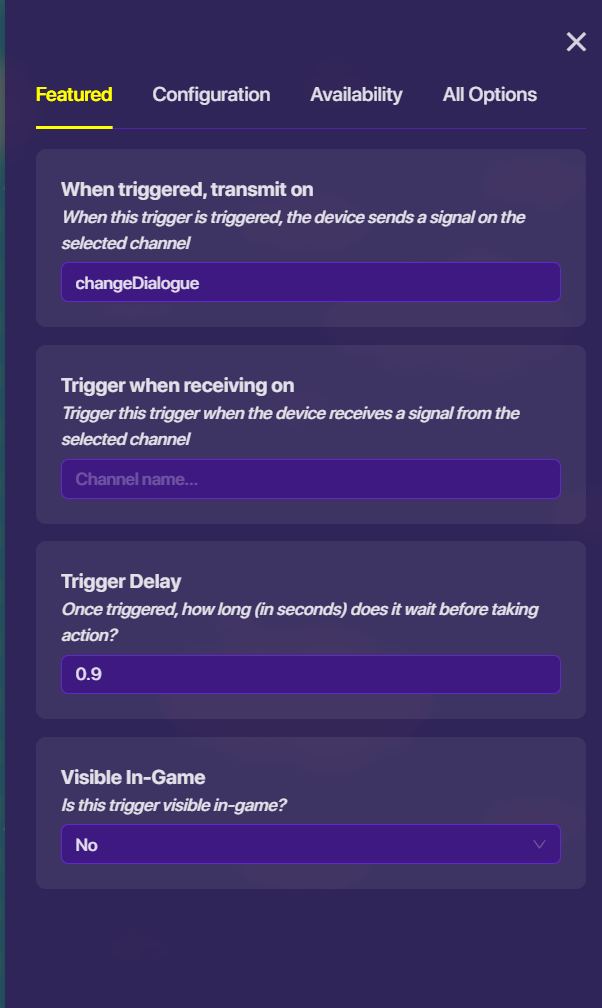Open the Visible In-Game dropdown set to No
The width and height of the screenshot is (602, 1008).
300,845
